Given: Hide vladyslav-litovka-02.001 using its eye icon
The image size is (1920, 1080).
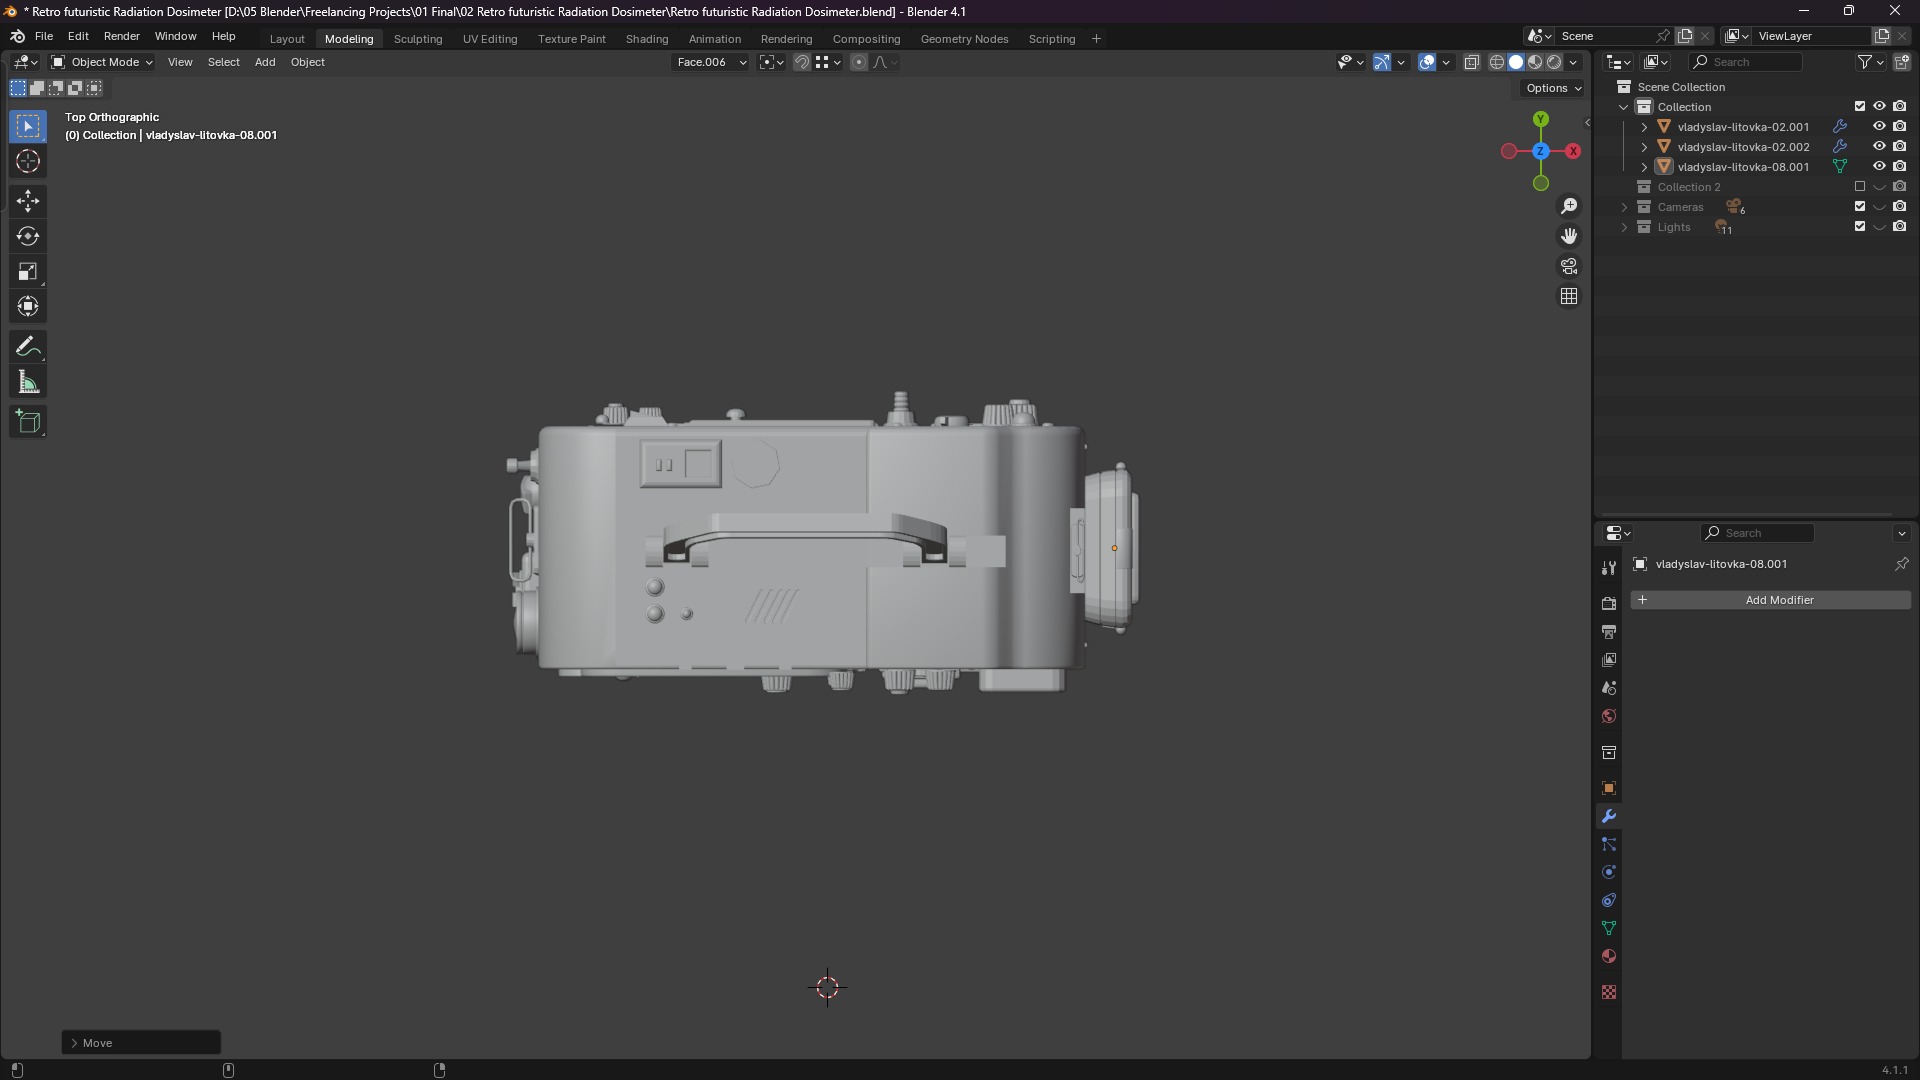Looking at the screenshot, I should click(1879, 127).
